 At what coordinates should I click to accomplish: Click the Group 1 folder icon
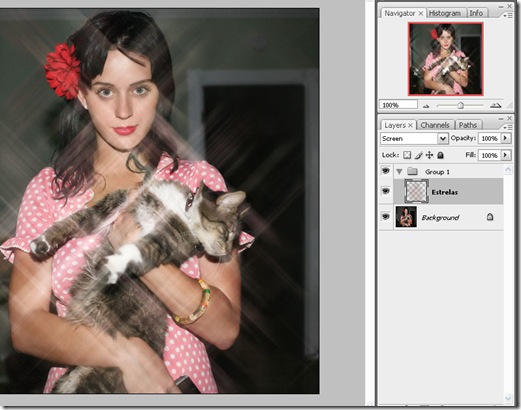(413, 171)
